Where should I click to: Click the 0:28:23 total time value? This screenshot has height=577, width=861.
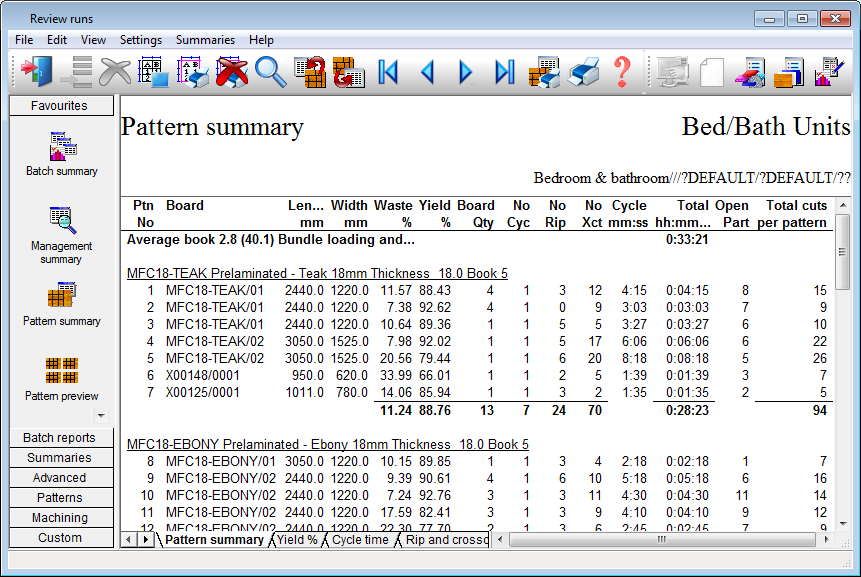pos(687,411)
